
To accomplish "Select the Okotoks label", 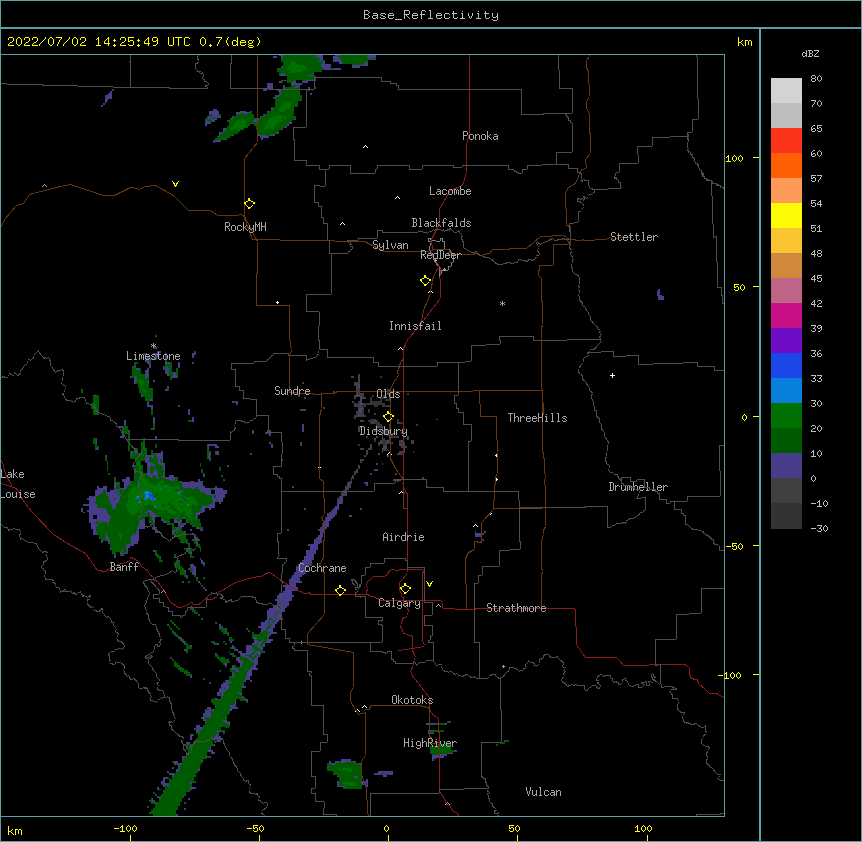I will click(412, 700).
